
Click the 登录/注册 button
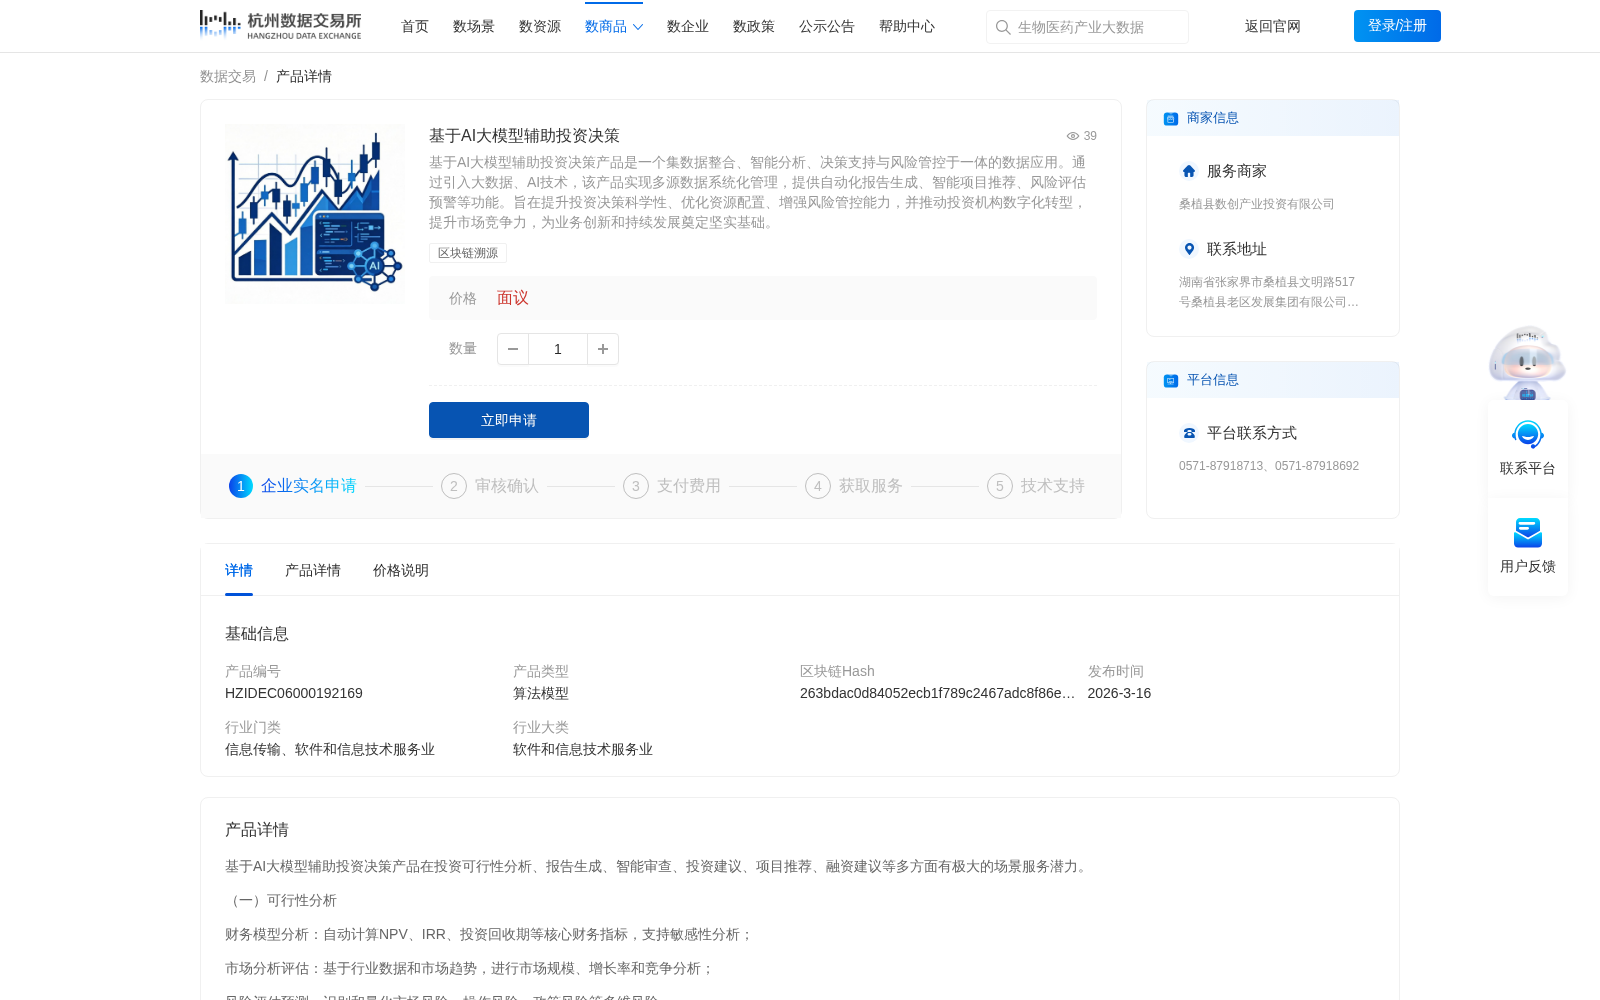click(1397, 26)
